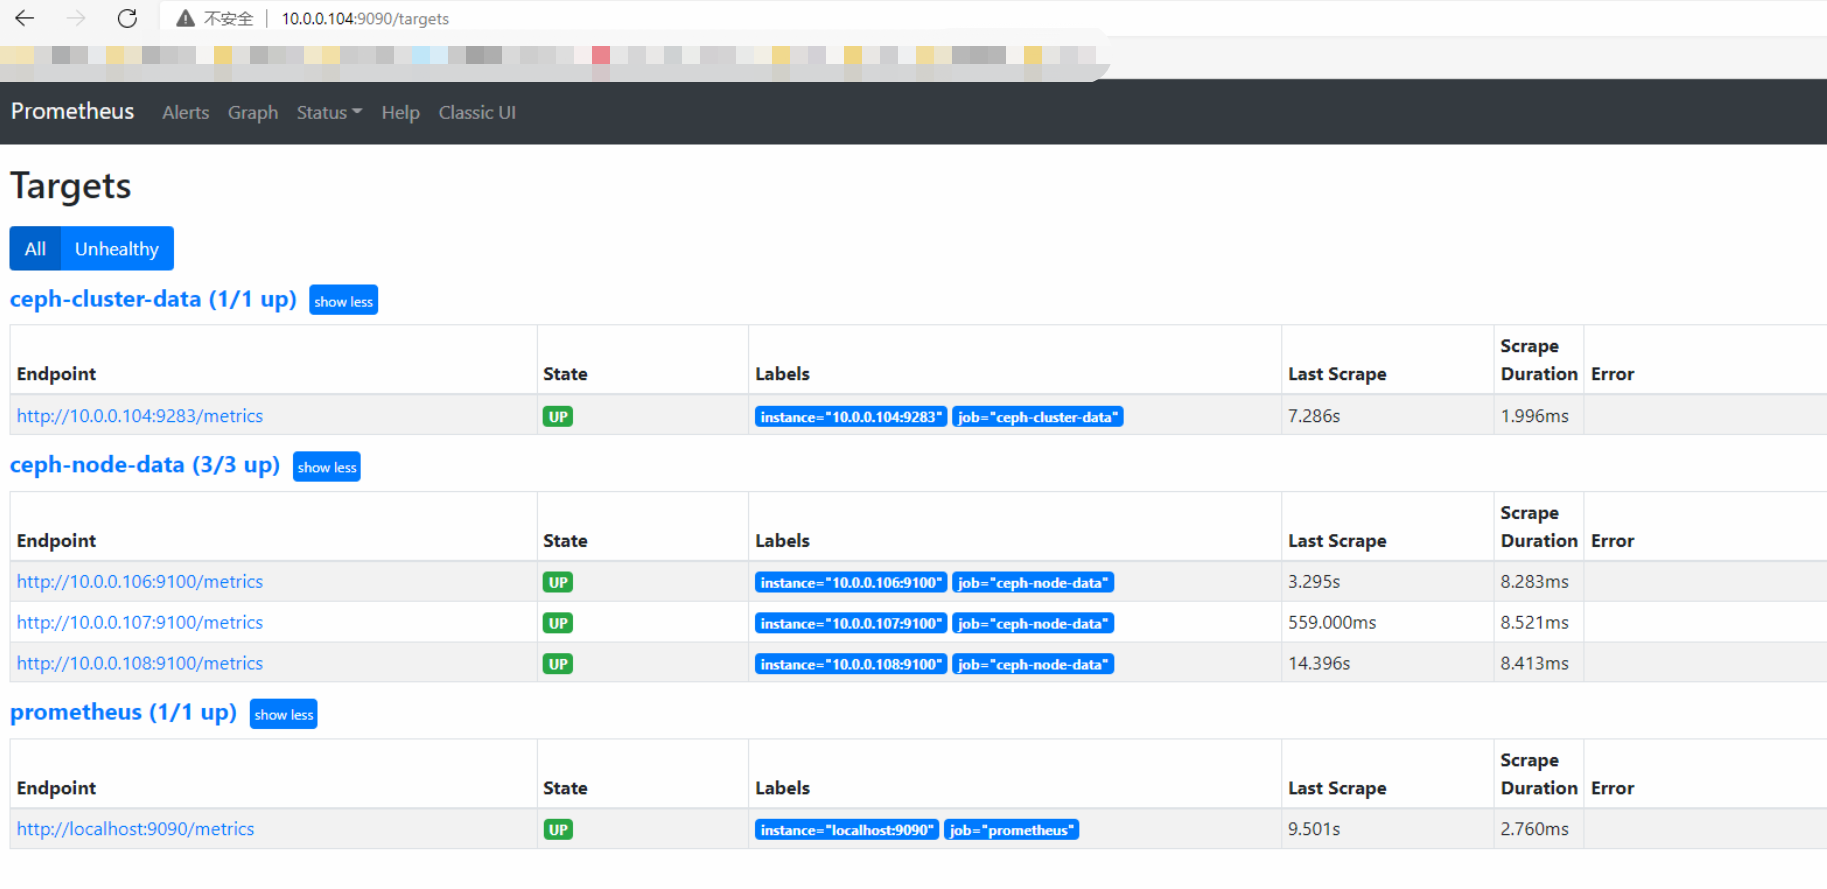Click UP state badge for 10.0.0.104:9283
1827x889 pixels.
click(x=558, y=416)
